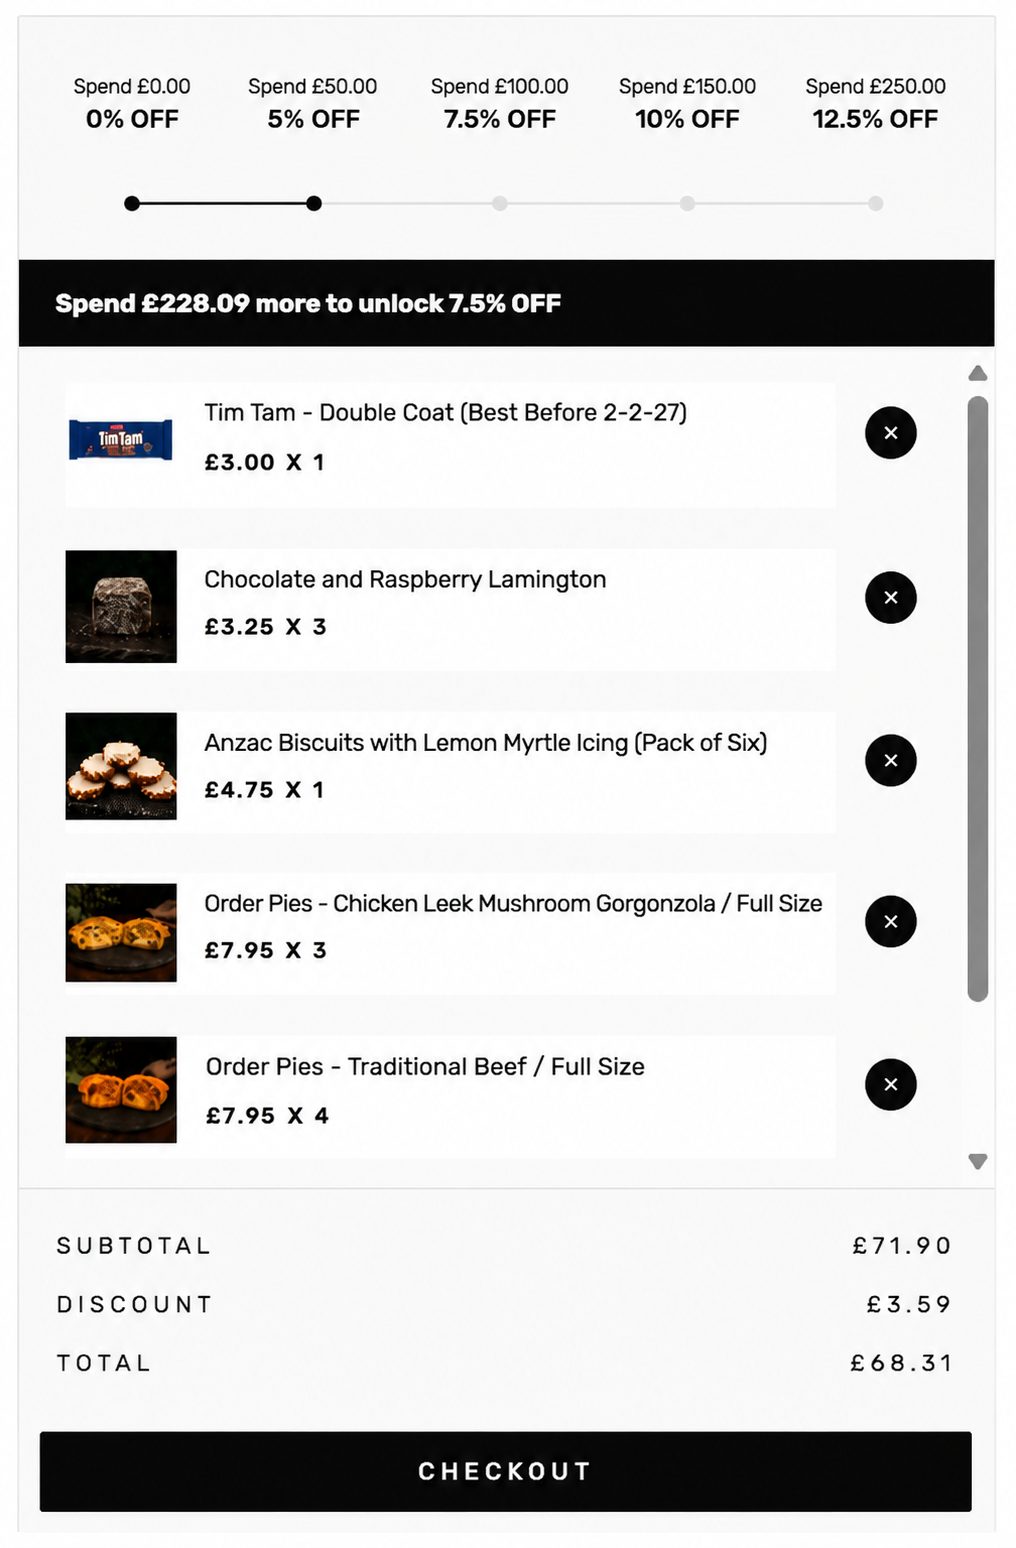This screenshot has height=1548, width=1016.
Task: Remove Traditional Beef pie from cart
Action: pos(890,1084)
